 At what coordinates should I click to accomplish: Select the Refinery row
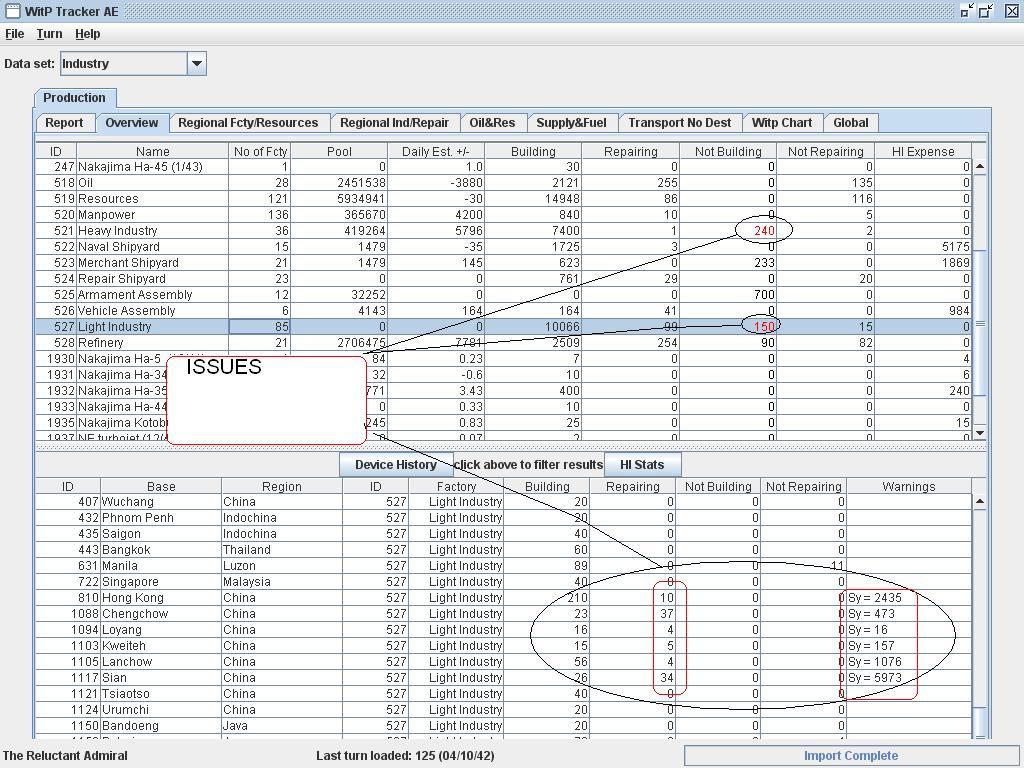(x=503, y=343)
